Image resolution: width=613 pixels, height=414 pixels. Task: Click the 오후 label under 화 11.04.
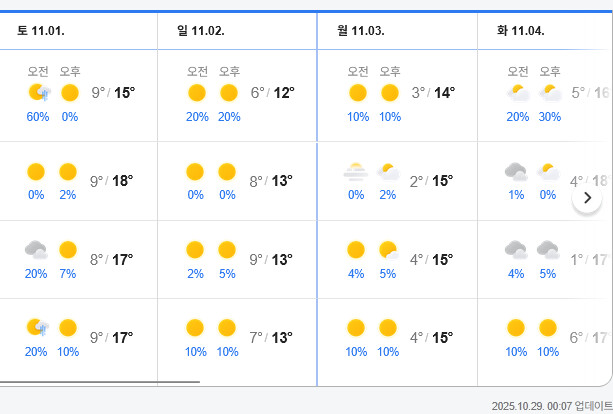(550, 72)
